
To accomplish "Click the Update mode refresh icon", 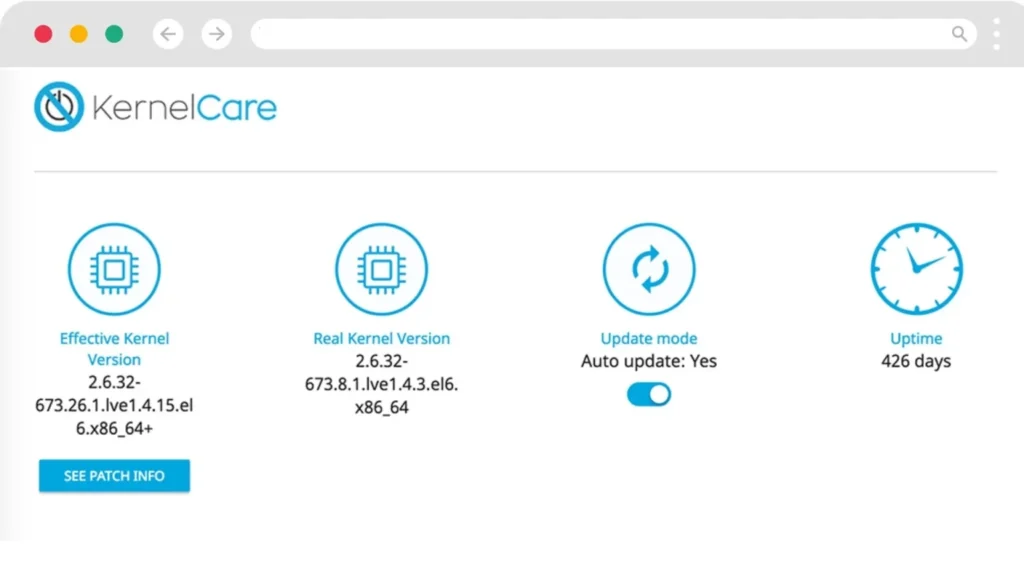I will point(648,269).
